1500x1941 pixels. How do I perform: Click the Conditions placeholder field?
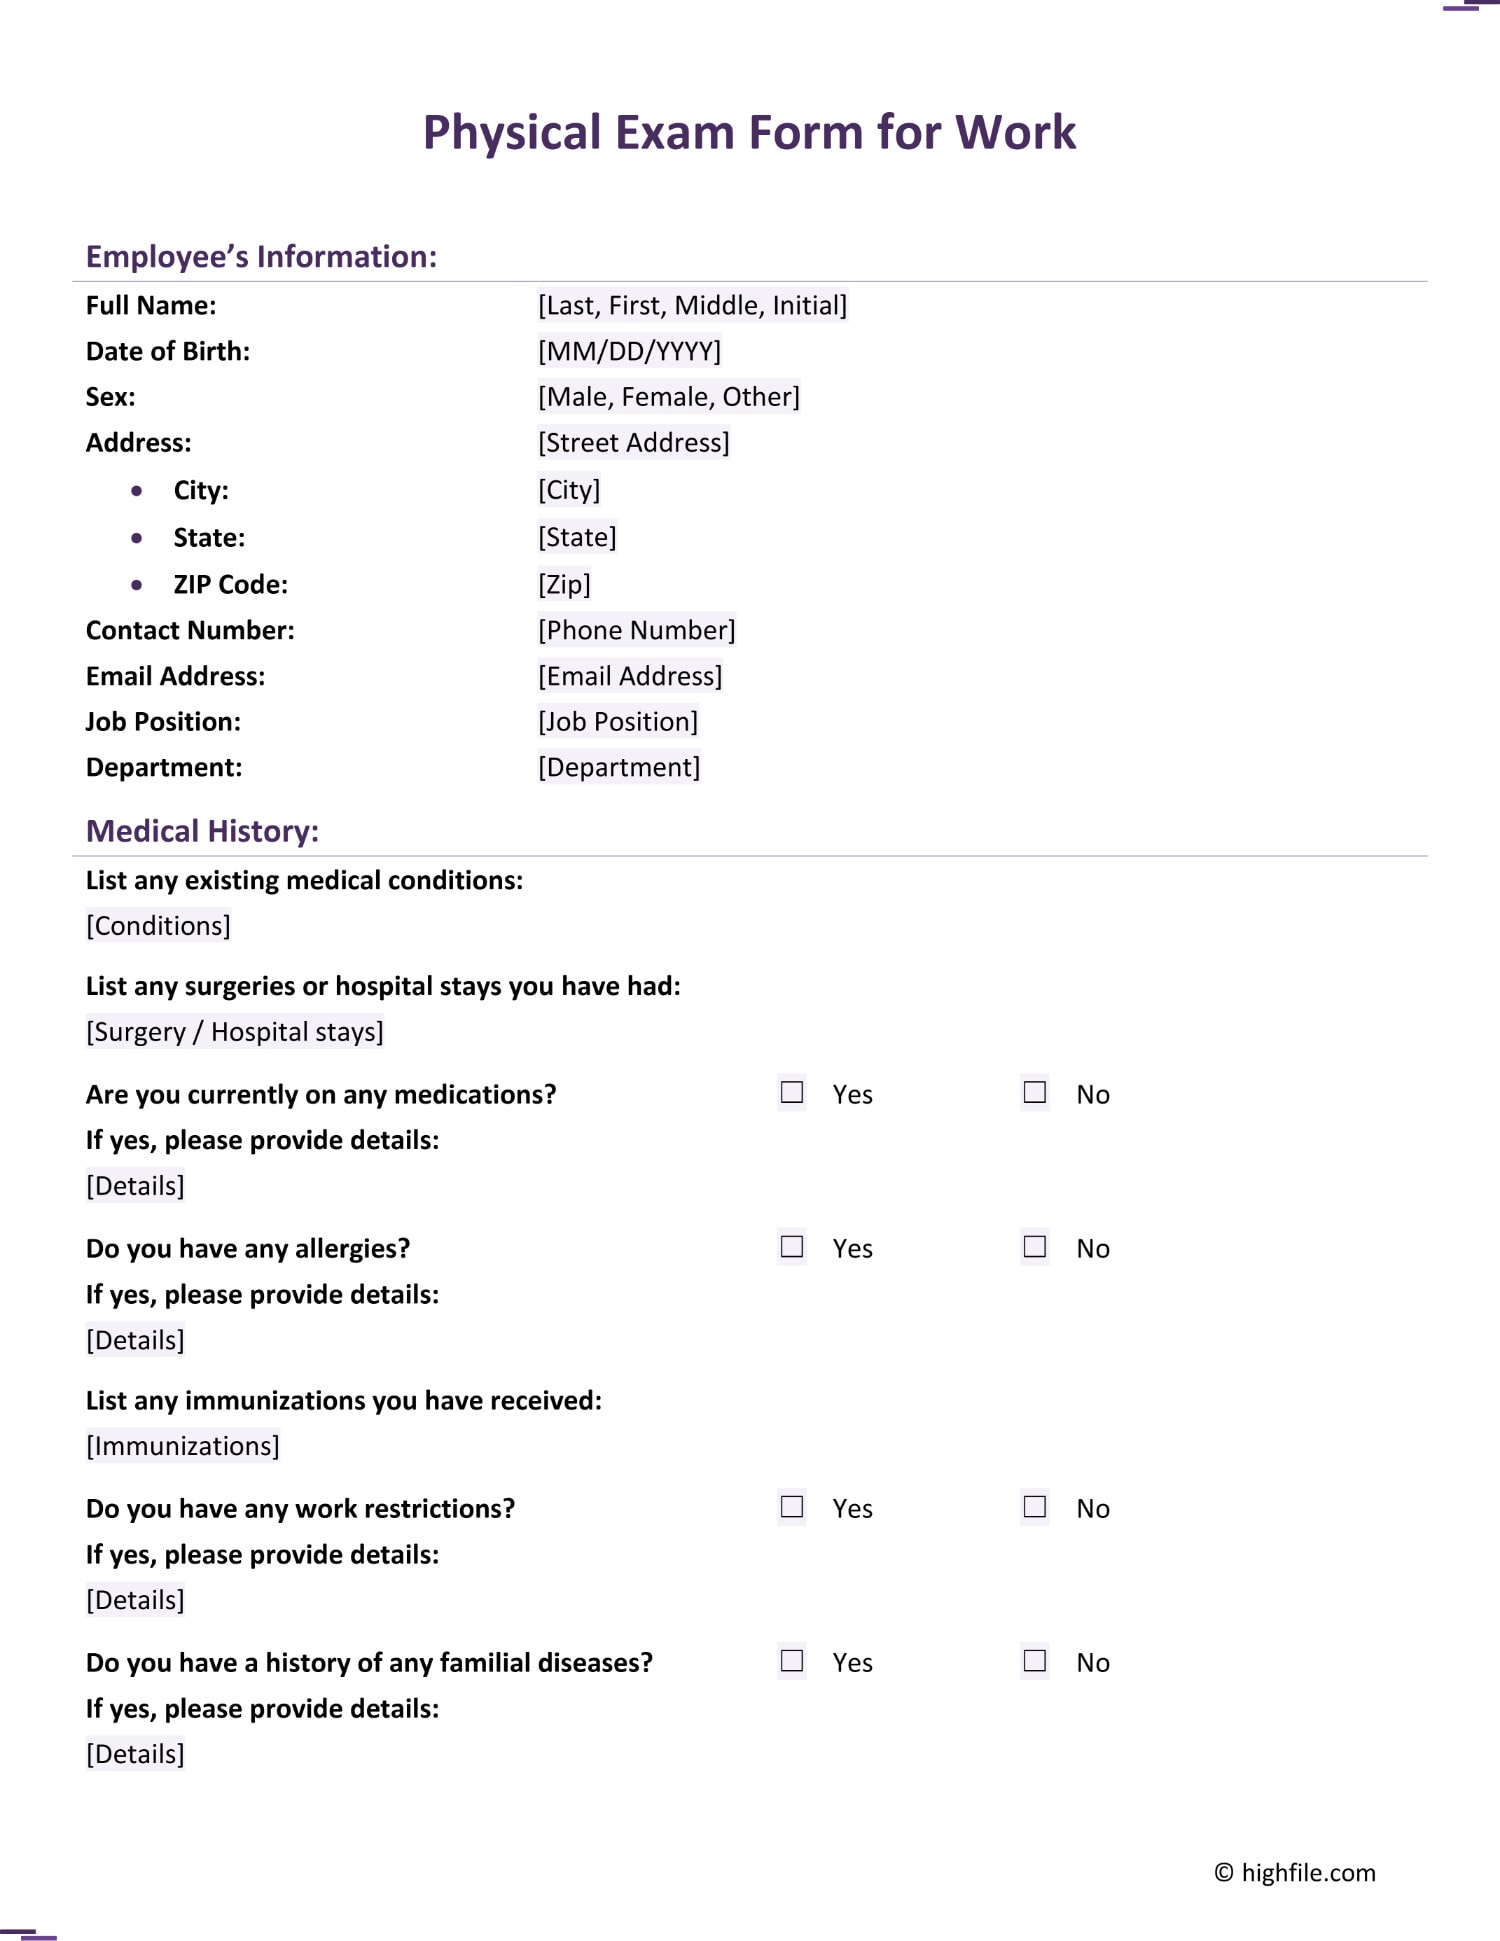(158, 926)
